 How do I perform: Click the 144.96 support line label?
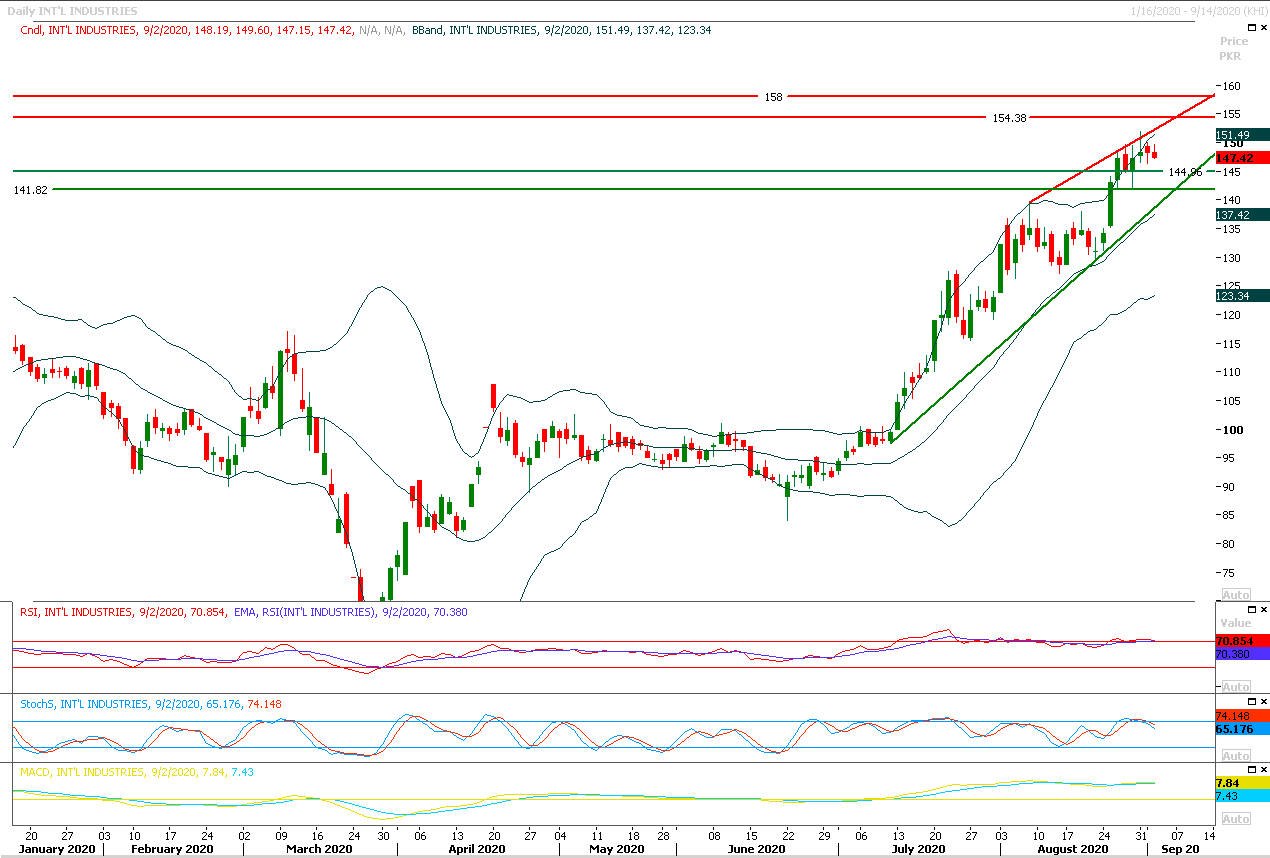click(x=1185, y=172)
